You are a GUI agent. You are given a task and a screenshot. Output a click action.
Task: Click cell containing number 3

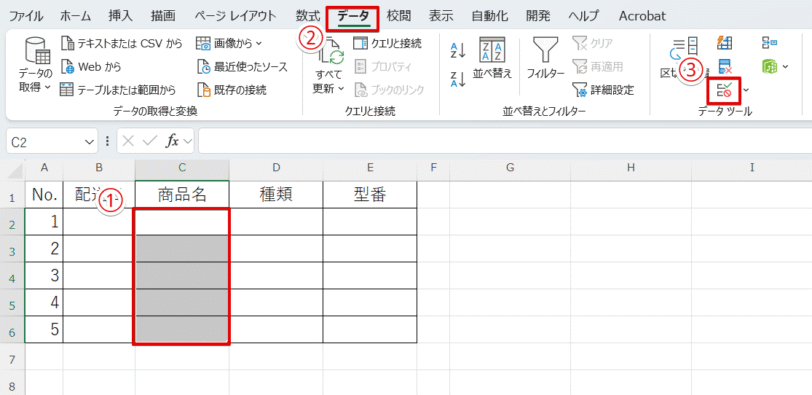point(44,275)
